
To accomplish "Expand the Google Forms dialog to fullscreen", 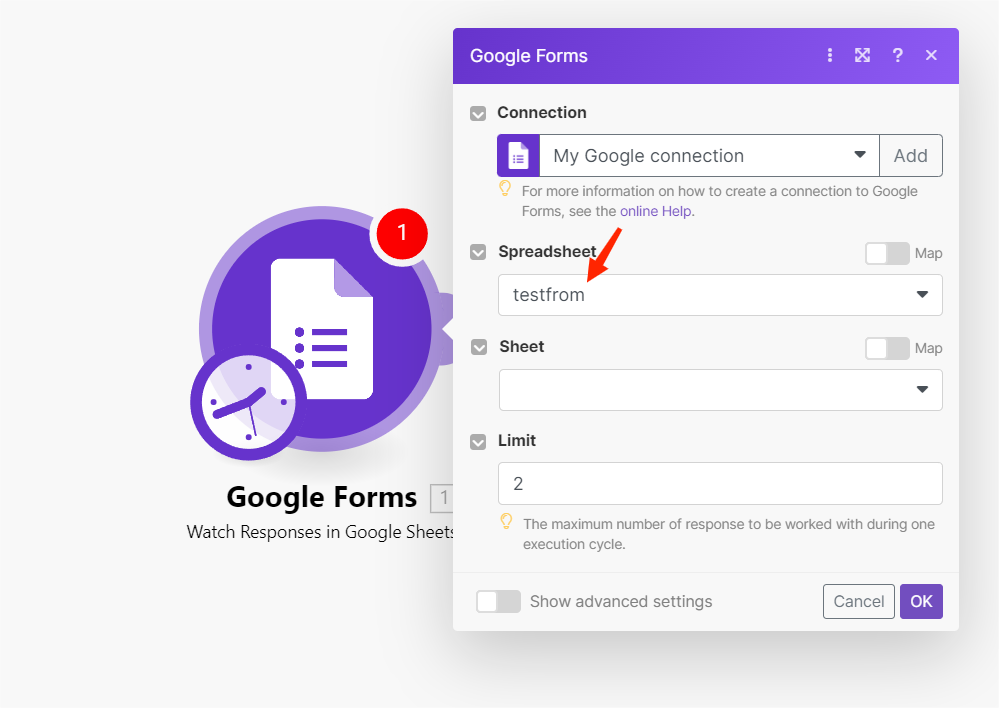I will point(862,55).
